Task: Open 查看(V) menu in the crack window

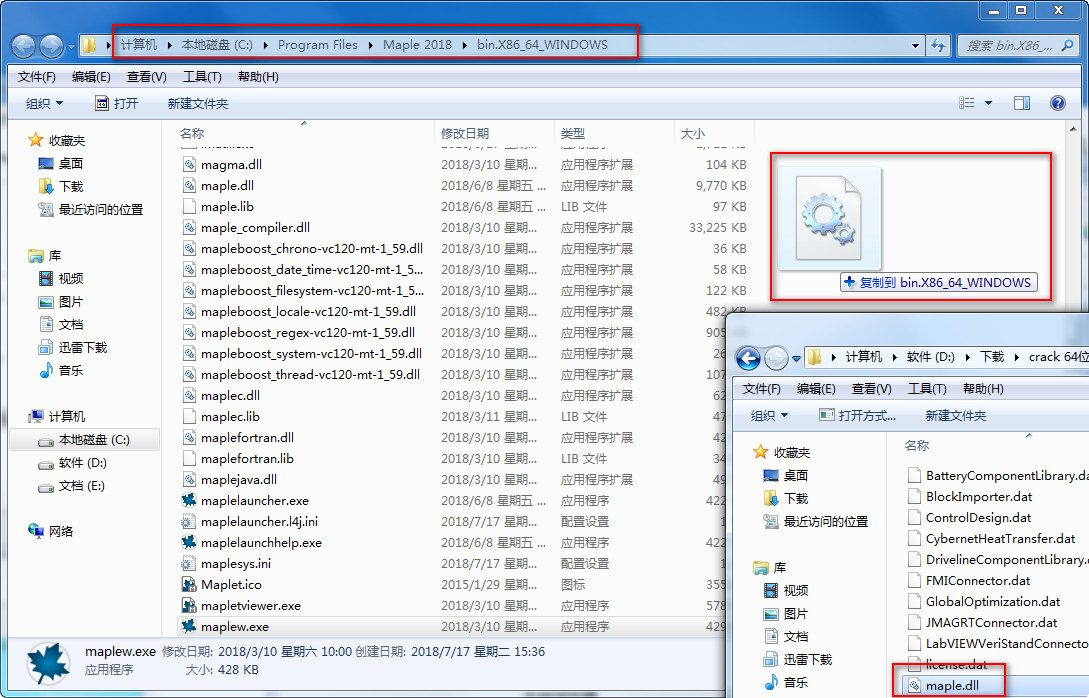Action: pyautogui.click(x=872, y=388)
